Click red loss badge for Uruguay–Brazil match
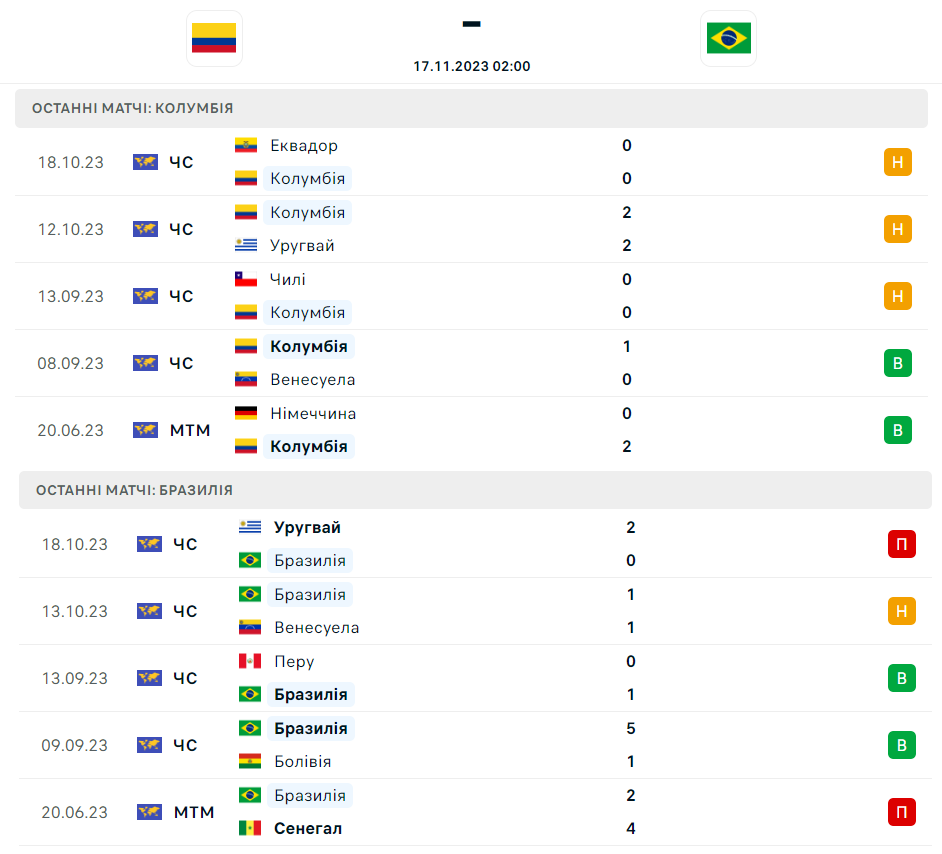Viewport: 942px width, 854px height. (902, 544)
